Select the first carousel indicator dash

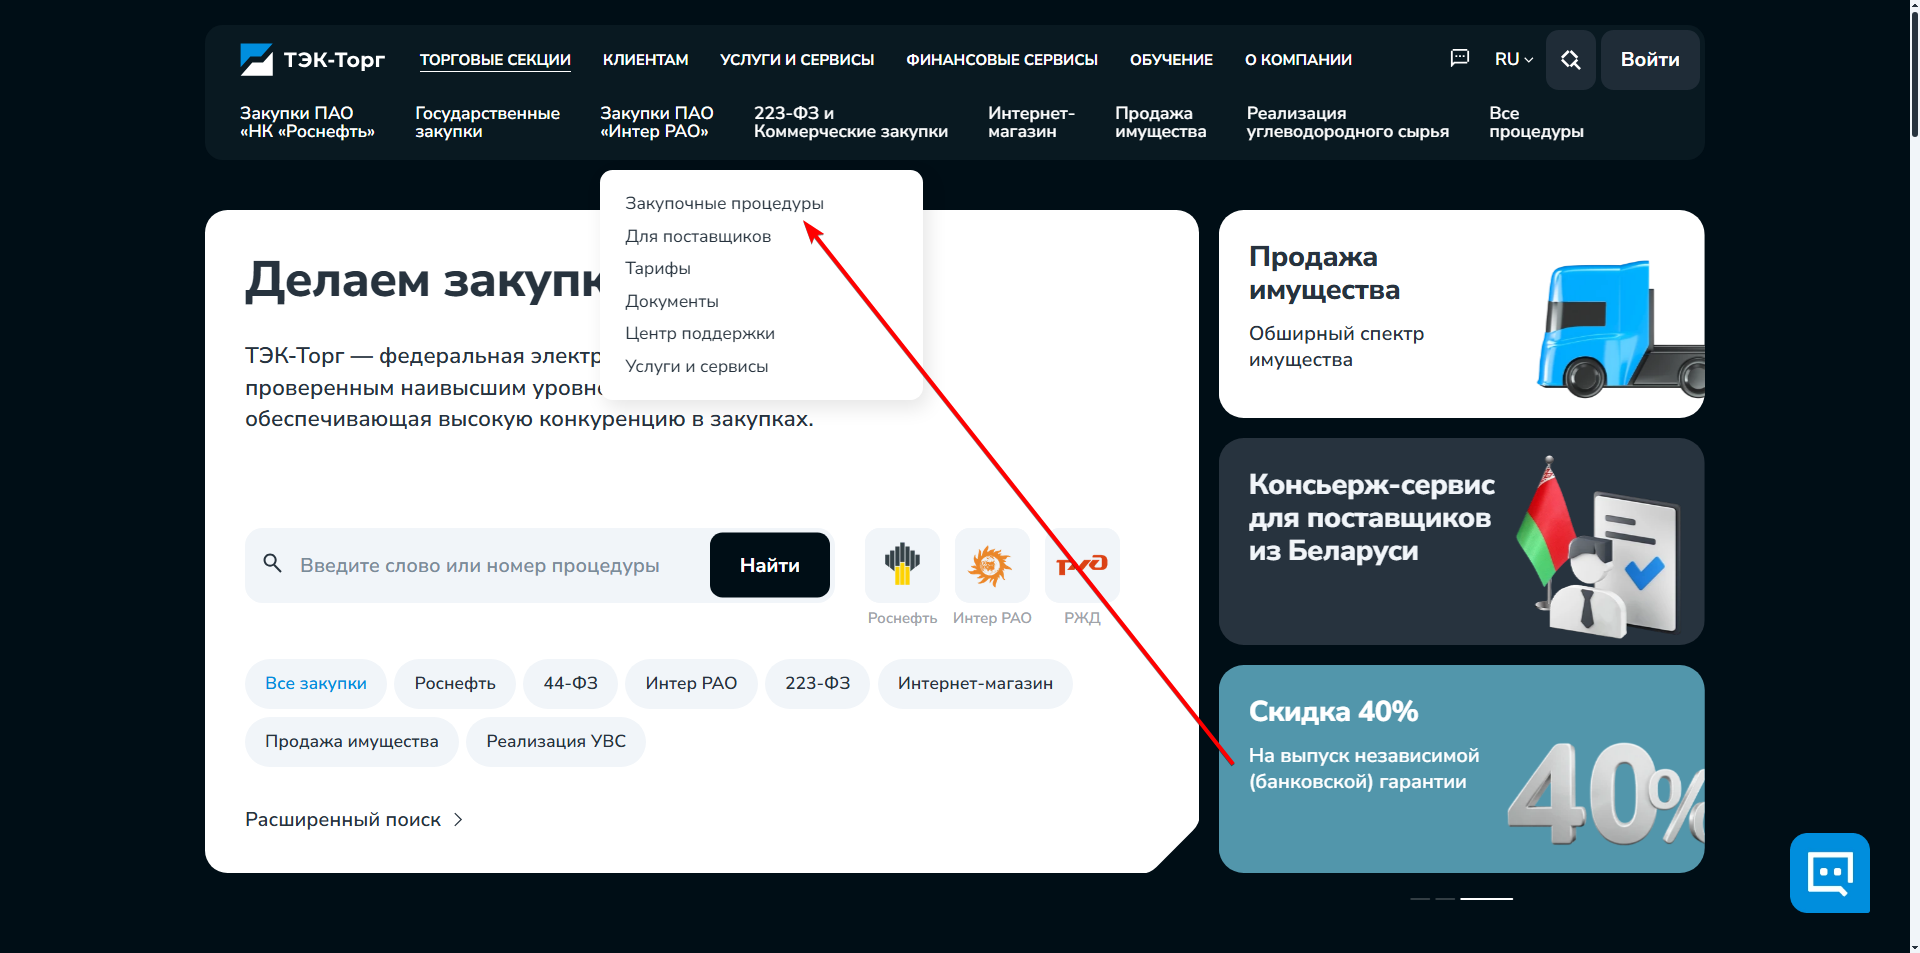click(1420, 899)
